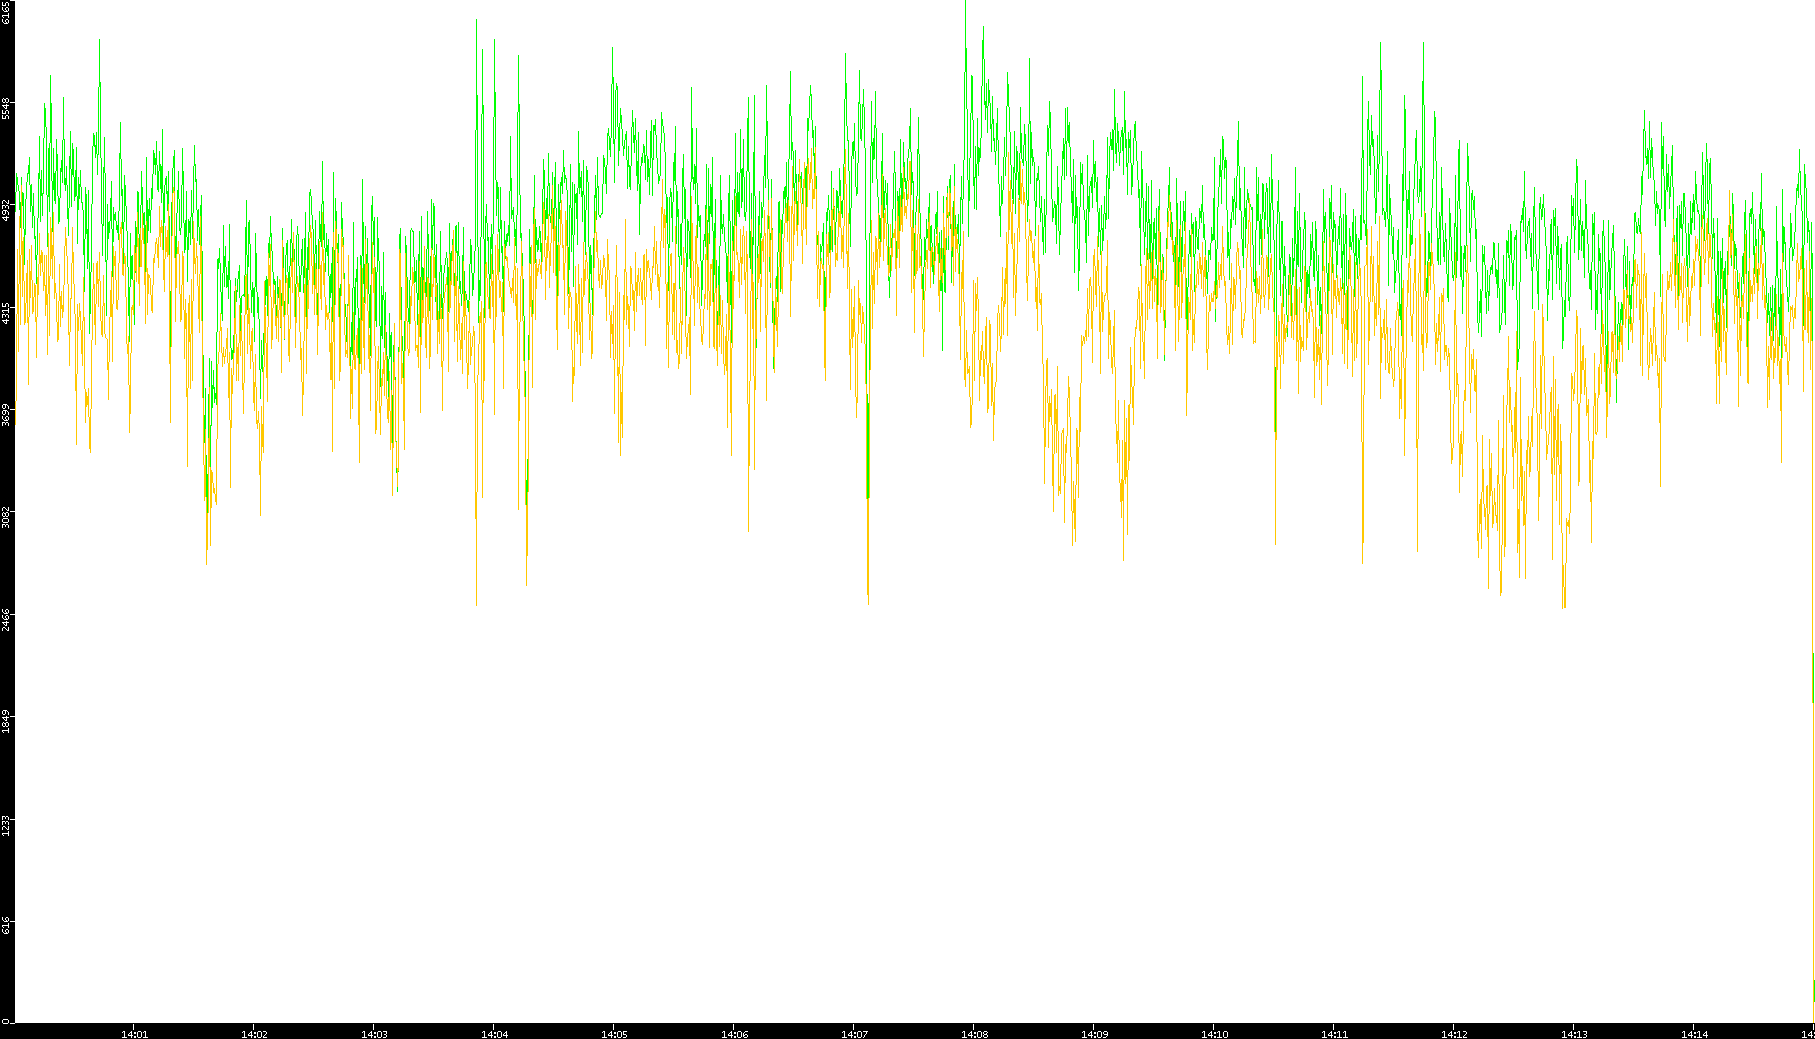Click the 14:14 time axis label
Screen dimensions: 1815x1039
click(x=1694, y=1034)
